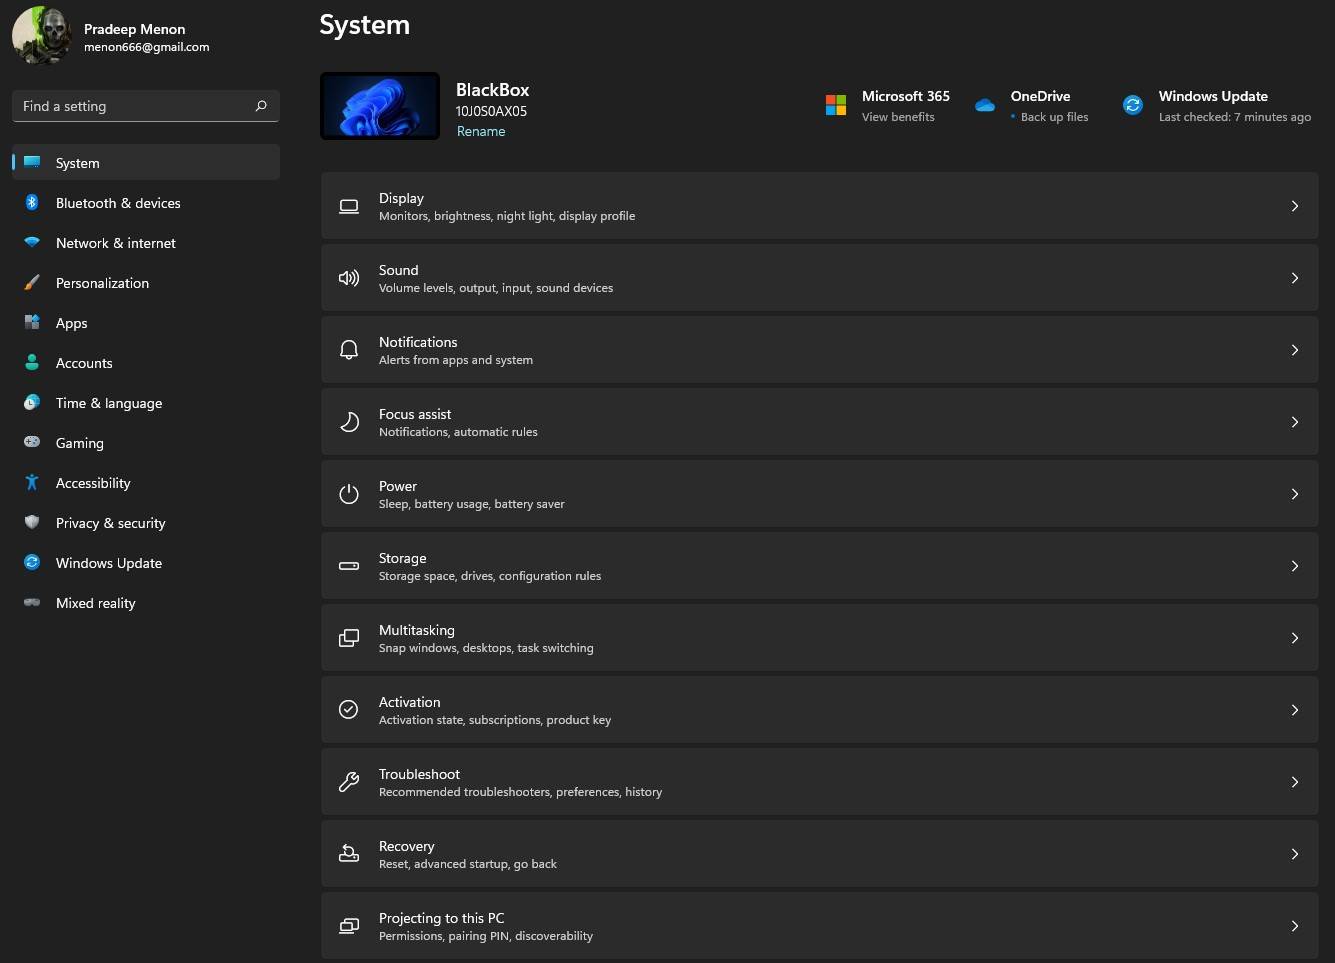Open the Projecting to this PC chevron
Screen dimensions: 1335x963
[x=1295, y=926]
